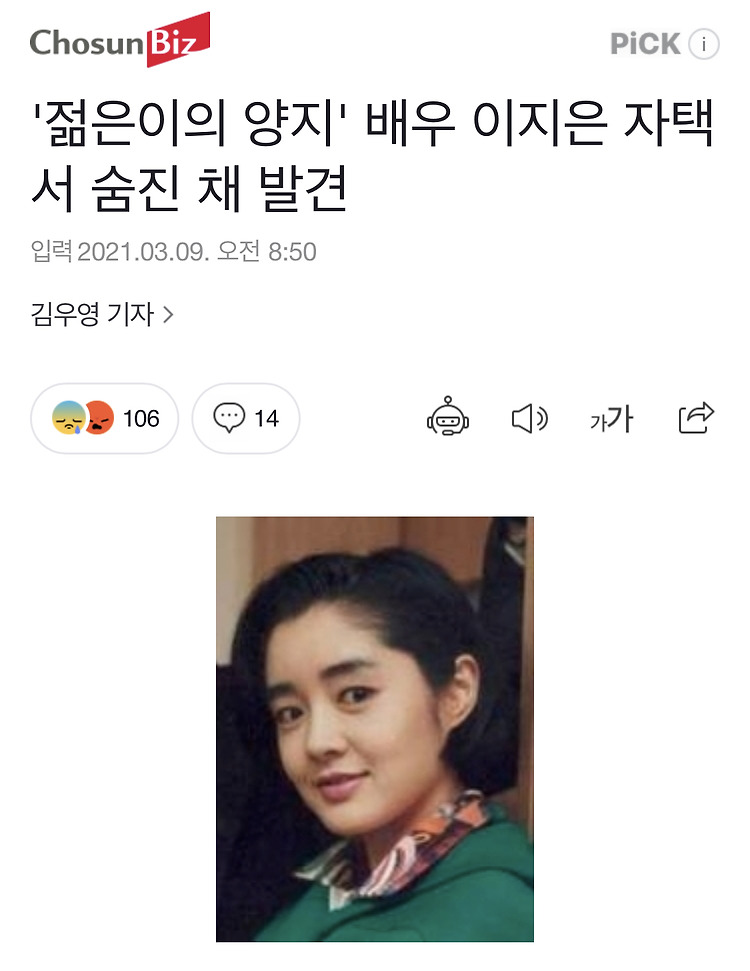Image resolution: width=750 pixels, height=971 pixels.
Task: Click the article date 2021.03.09 text
Action: click(x=143, y=252)
